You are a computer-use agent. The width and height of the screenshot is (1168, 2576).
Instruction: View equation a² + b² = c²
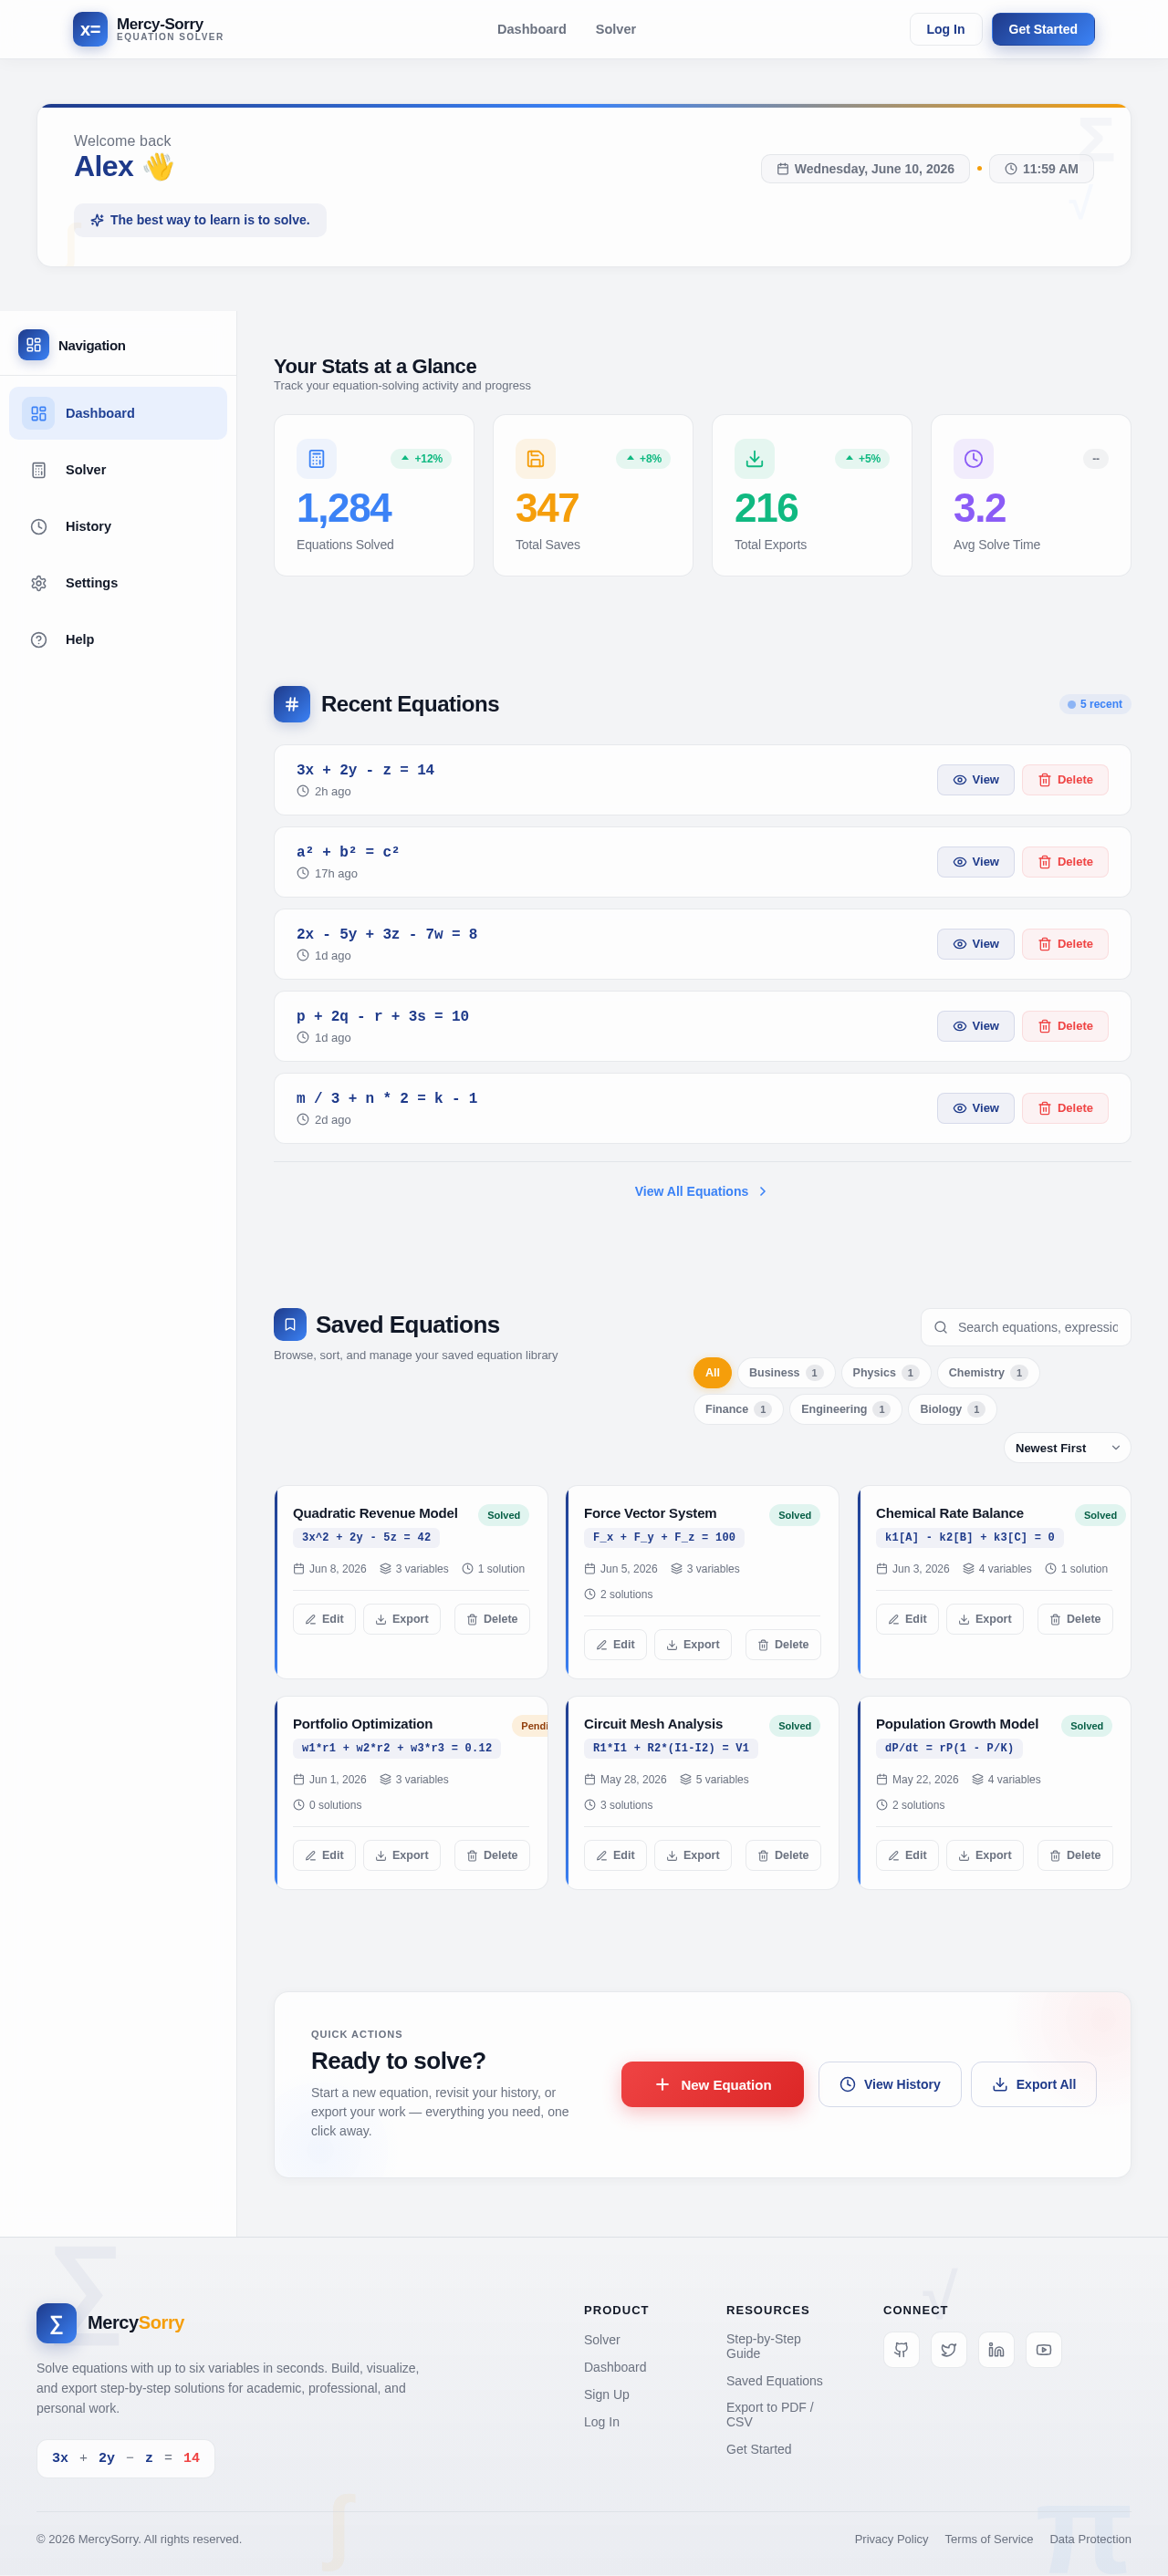975,862
